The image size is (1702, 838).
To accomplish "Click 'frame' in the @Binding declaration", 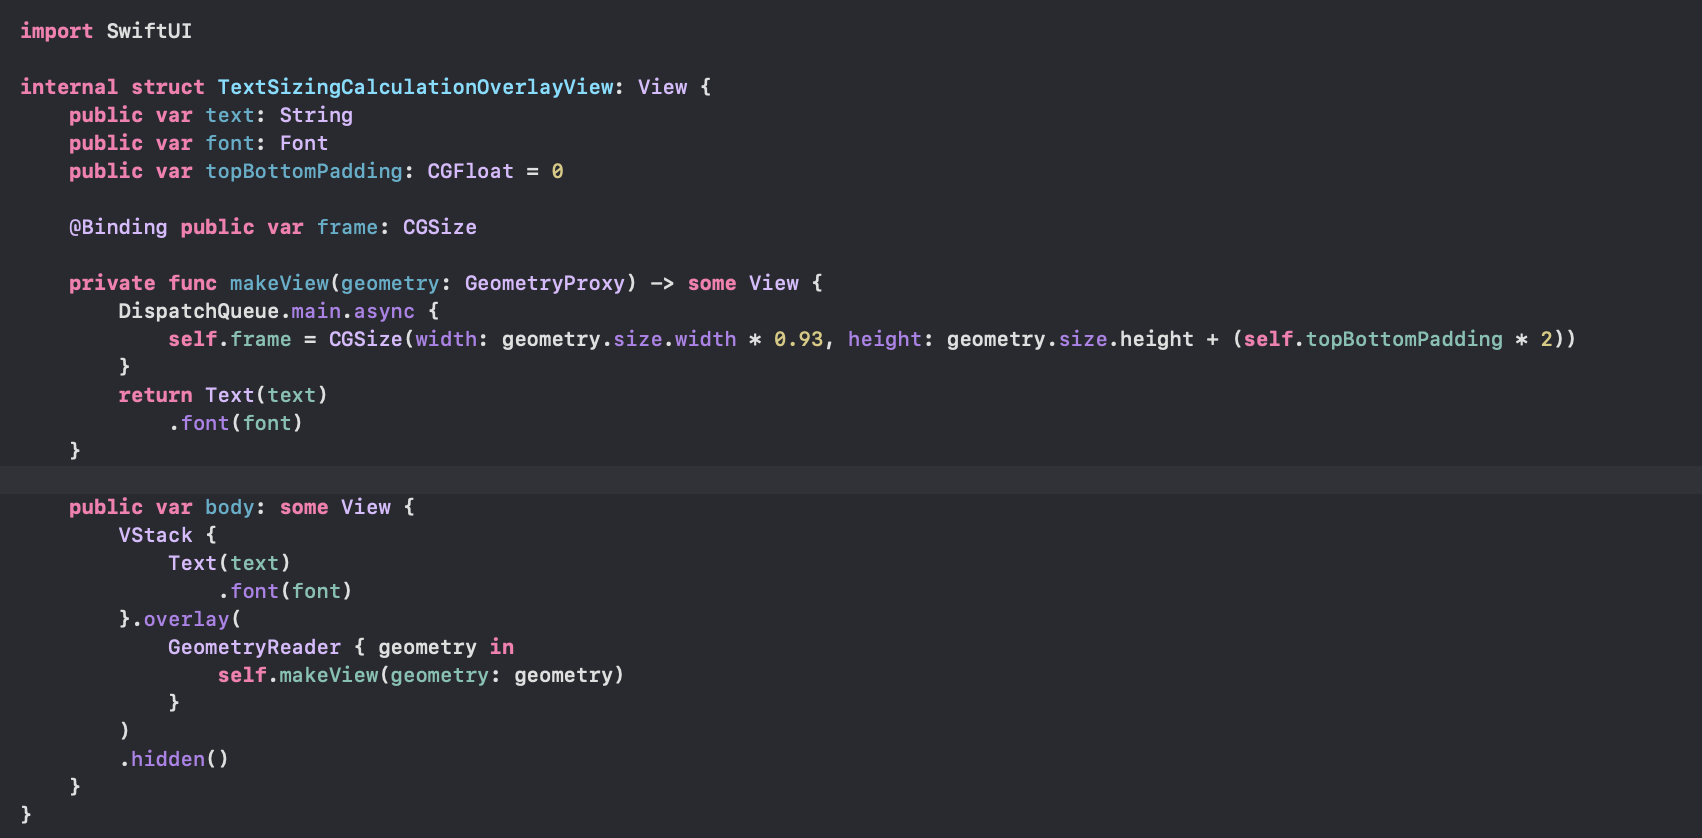I will [347, 227].
